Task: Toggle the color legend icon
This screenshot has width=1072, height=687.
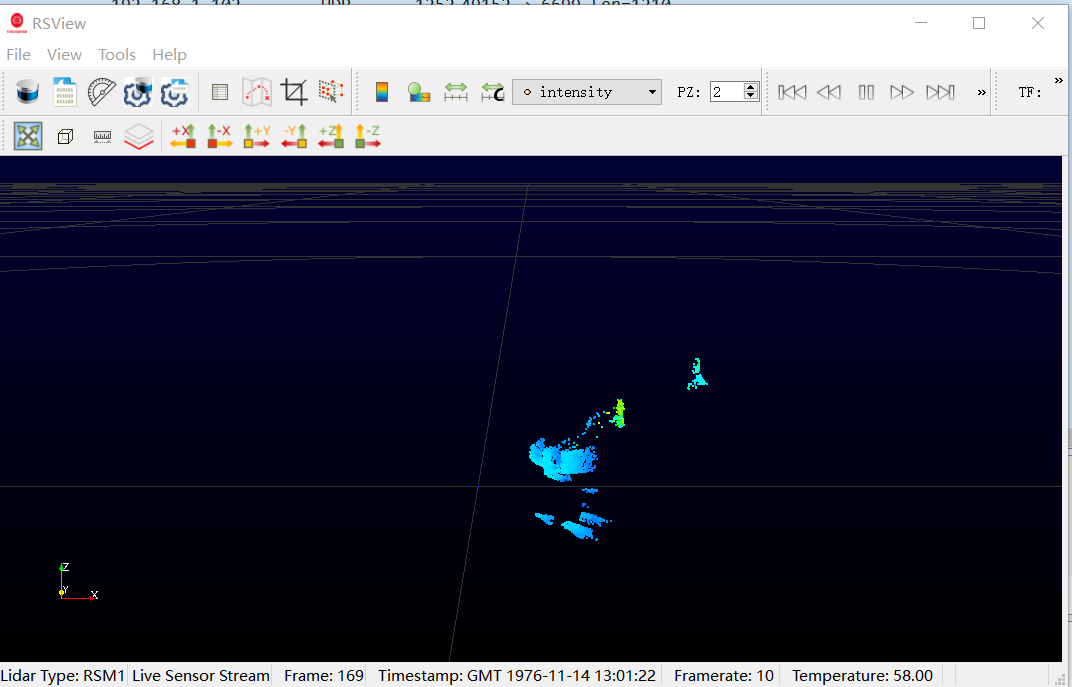Action: (418, 92)
